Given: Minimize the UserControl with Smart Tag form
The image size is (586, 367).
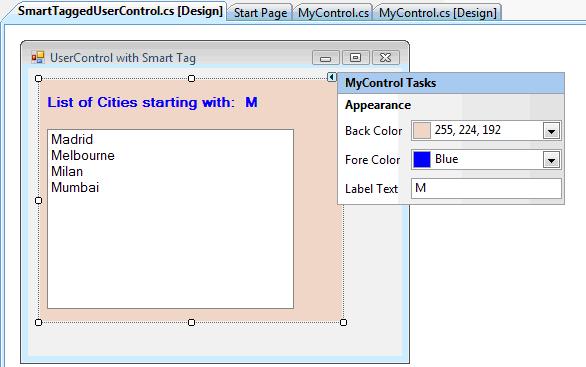Looking at the screenshot, I should (326, 58).
